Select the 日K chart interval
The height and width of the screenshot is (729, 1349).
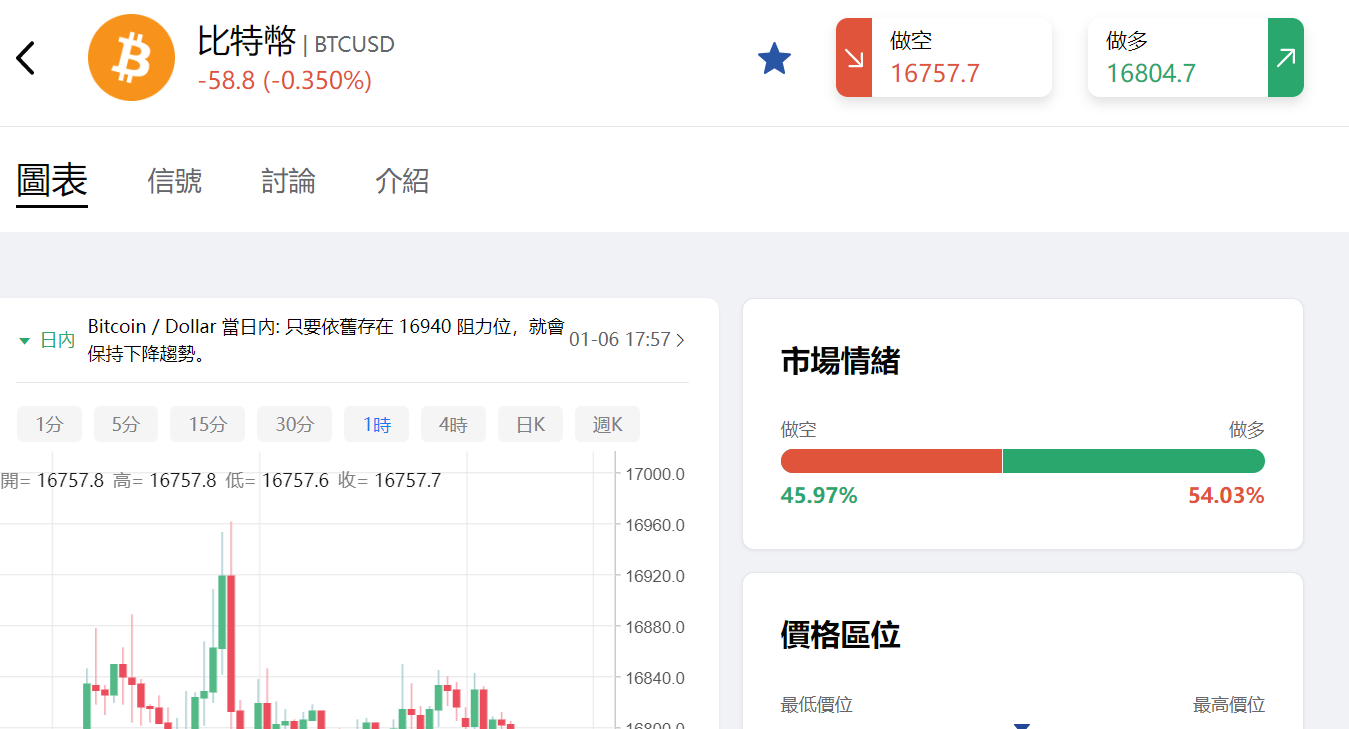pyautogui.click(x=531, y=424)
